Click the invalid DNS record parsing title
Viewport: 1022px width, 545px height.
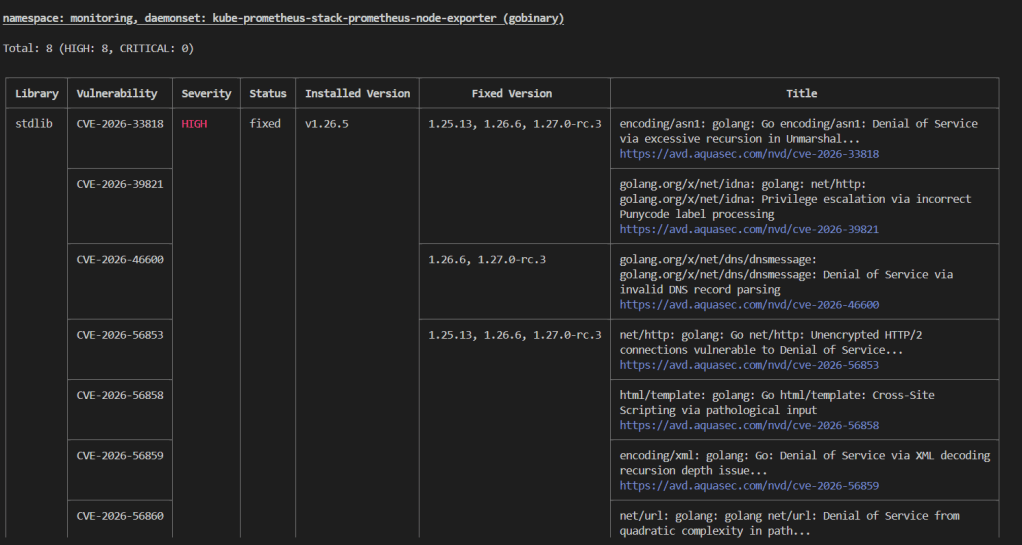[786, 274]
